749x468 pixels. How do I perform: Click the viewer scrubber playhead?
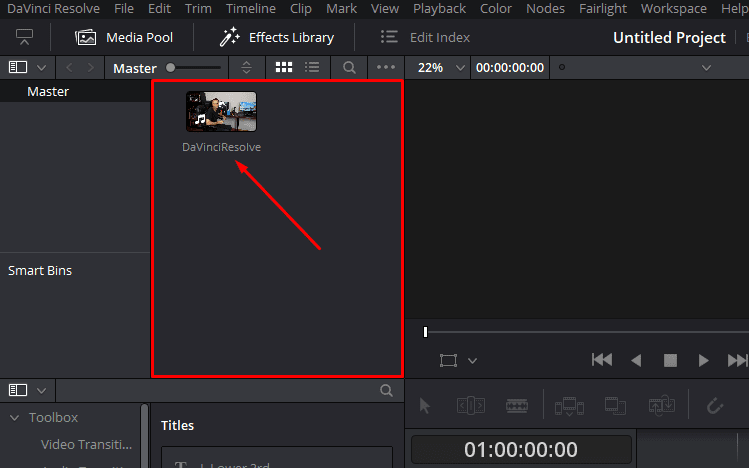tap(425, 332)
